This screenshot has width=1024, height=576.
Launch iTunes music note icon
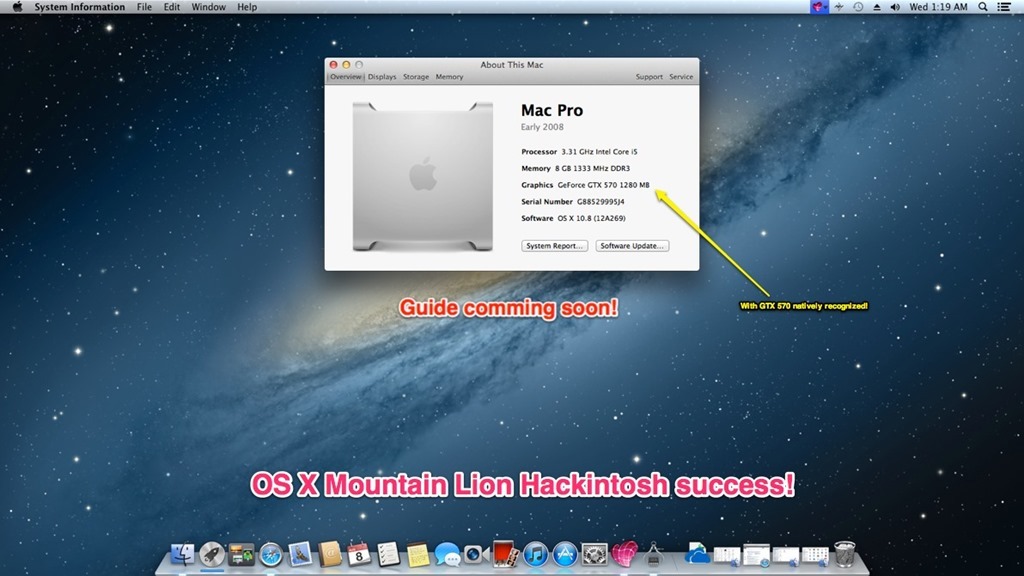(536, 554)
